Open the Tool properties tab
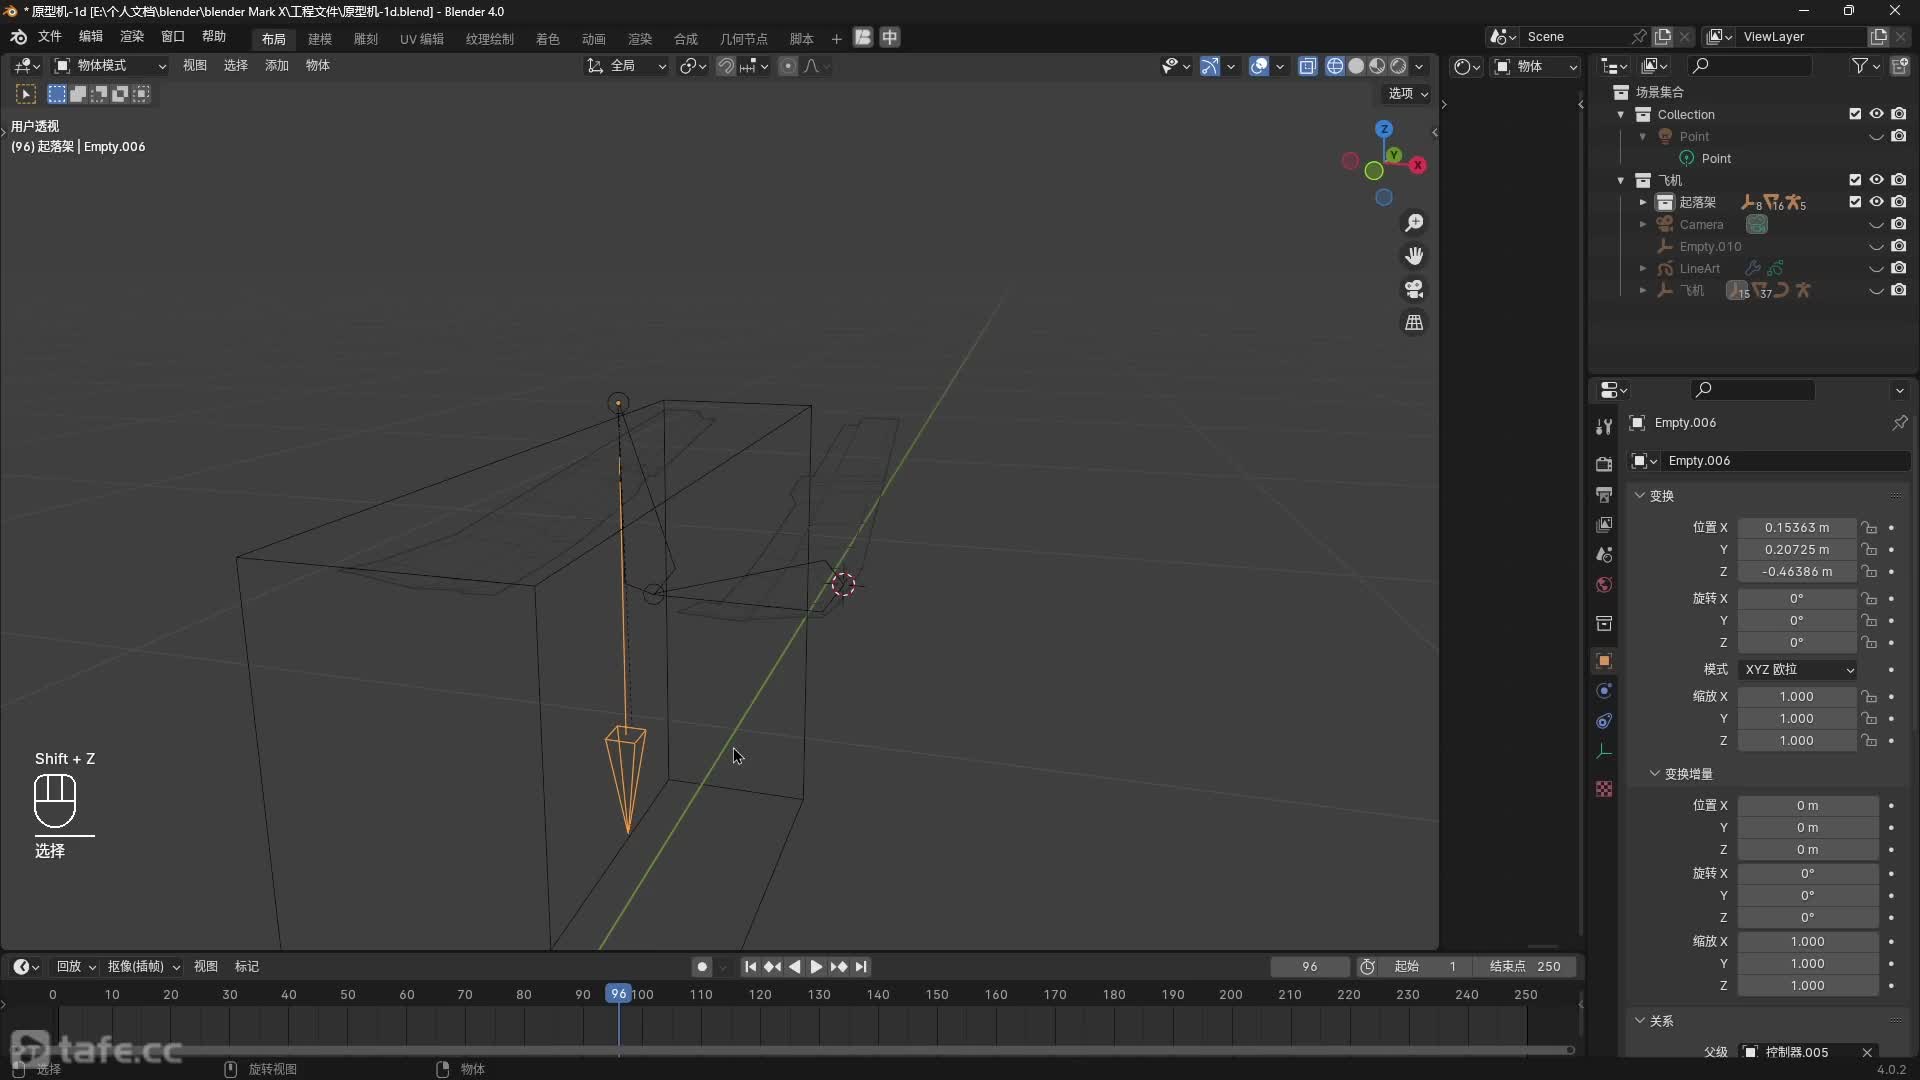Viewport: 1920px width, 1080px height. [x=1604, y=427]
